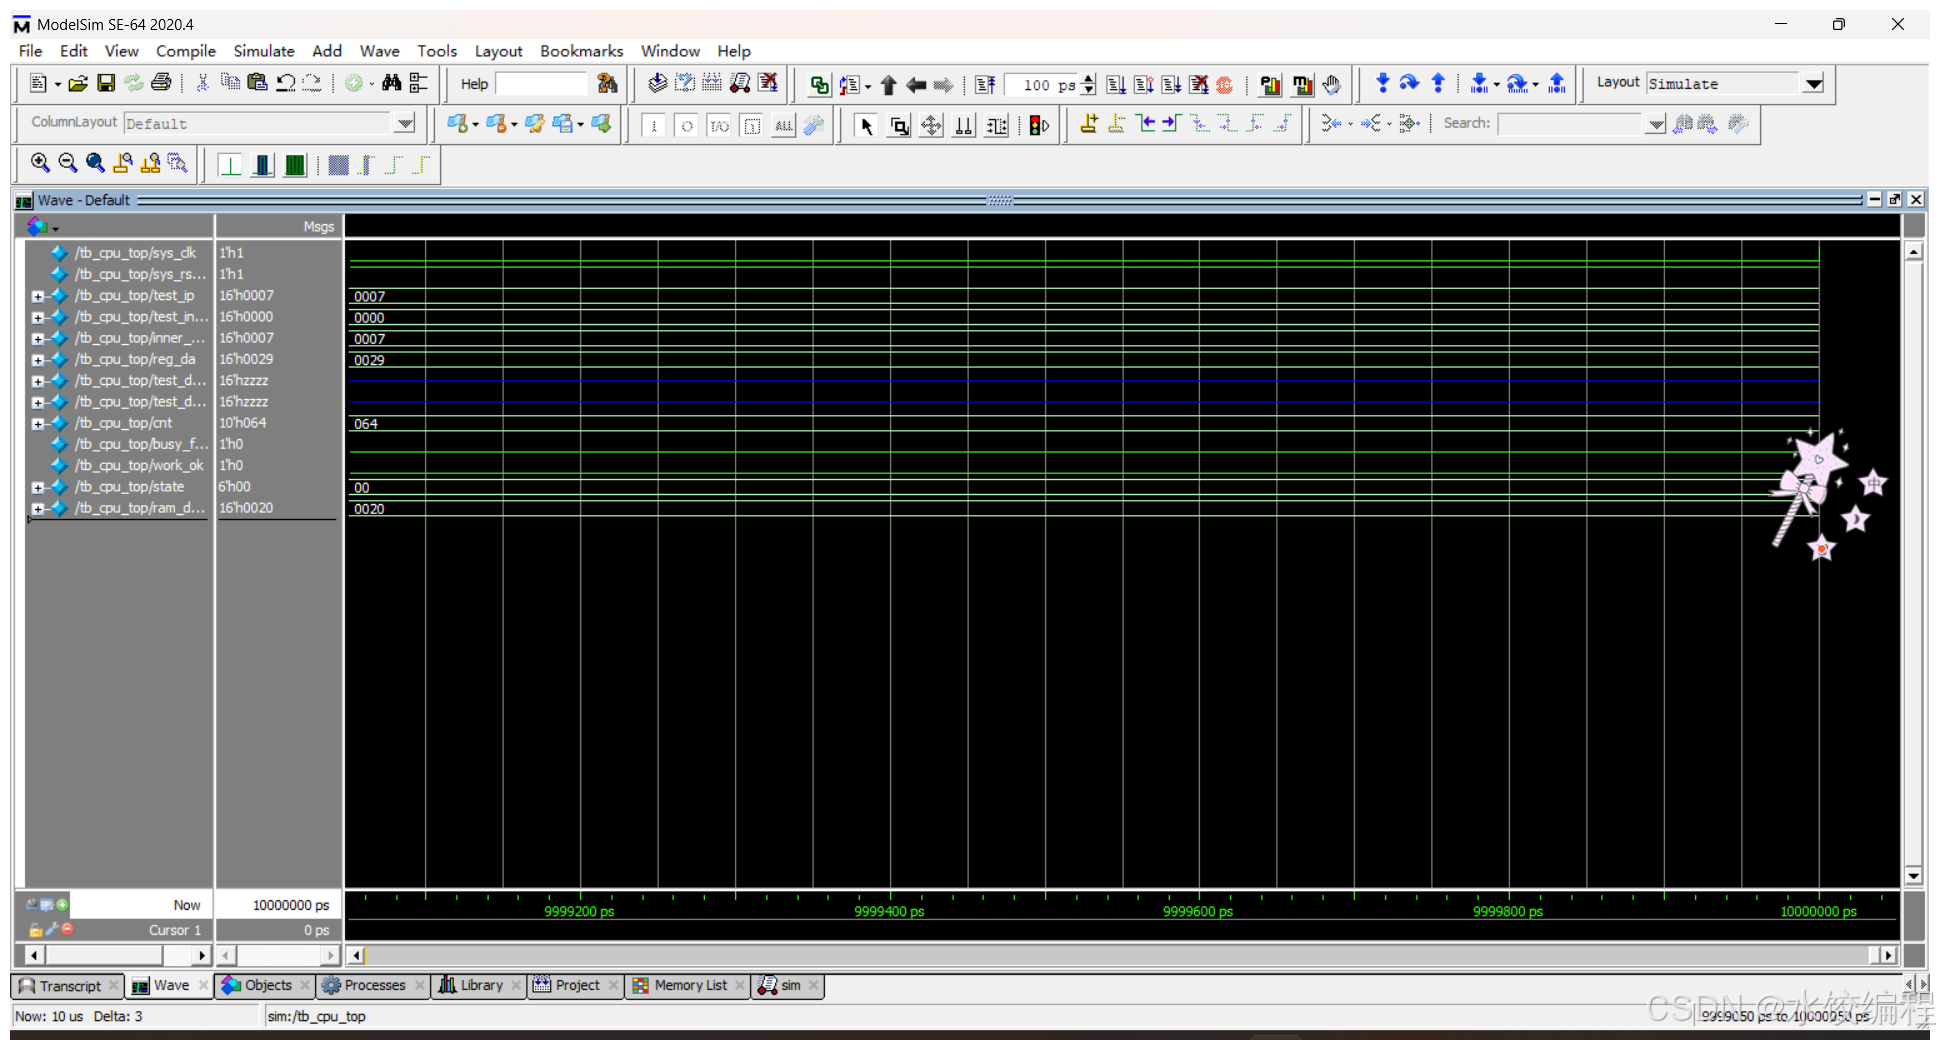The height and width of the screenshot is (1040, 1940).
Task: Click the Run icon right of 100 ps
Action: tap(1116, 85)
